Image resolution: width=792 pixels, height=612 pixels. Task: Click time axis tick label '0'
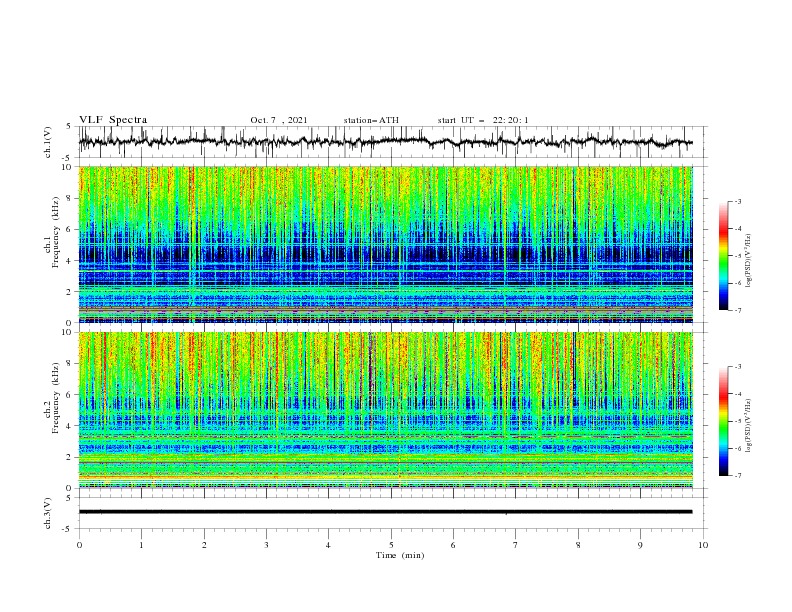(79, 545)
